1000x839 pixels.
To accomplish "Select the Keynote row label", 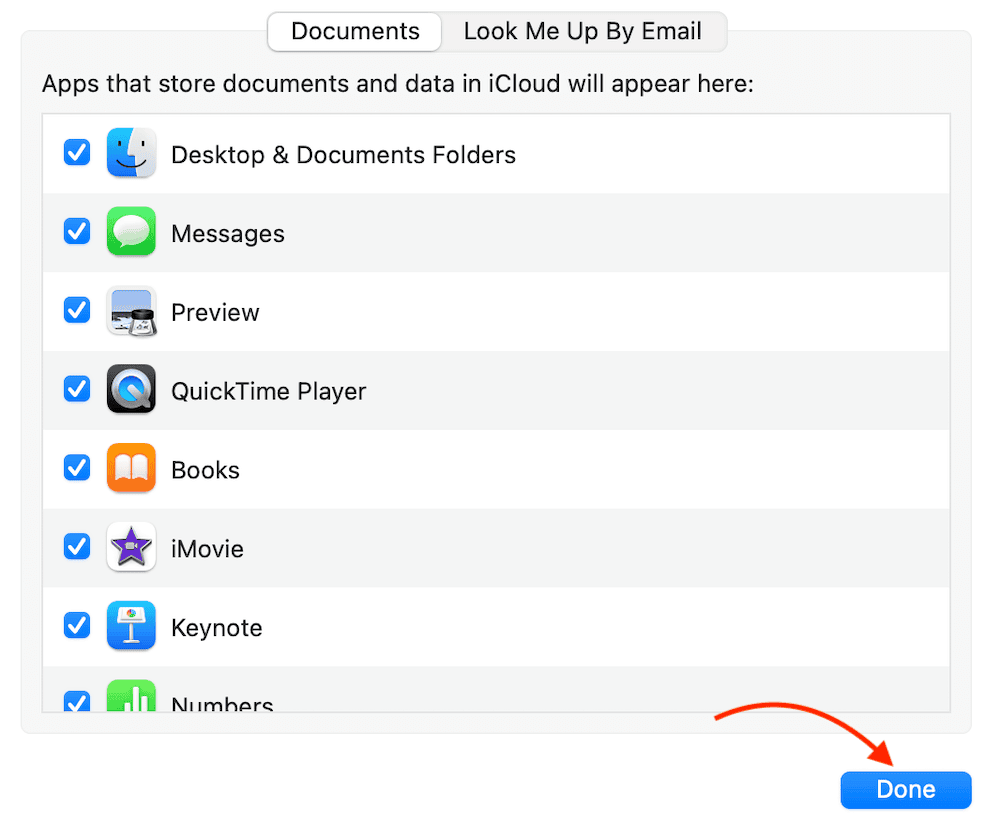I will [216, 628].
